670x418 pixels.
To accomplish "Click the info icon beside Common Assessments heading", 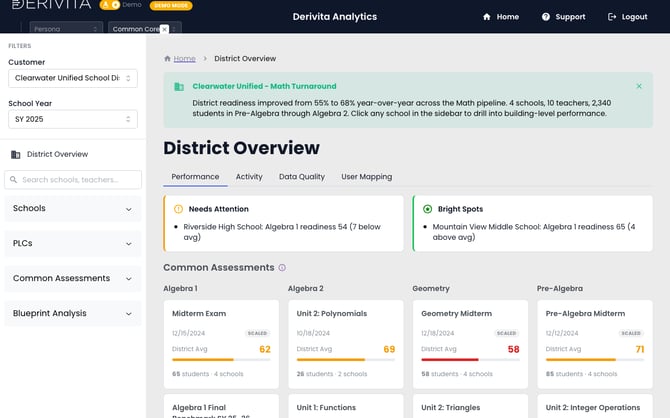I will tap(282, 268).
